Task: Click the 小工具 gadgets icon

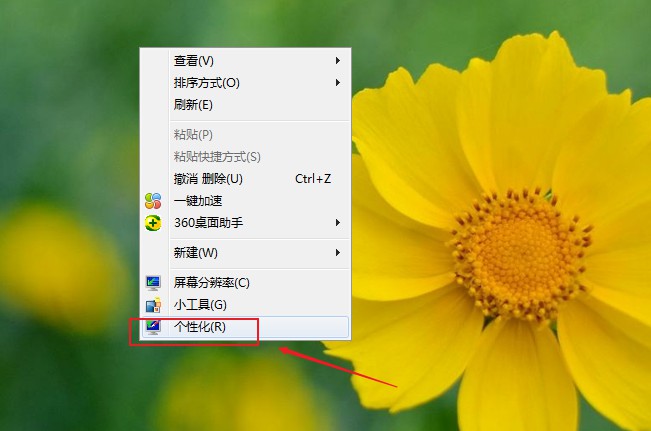Action: pos(153,305)
